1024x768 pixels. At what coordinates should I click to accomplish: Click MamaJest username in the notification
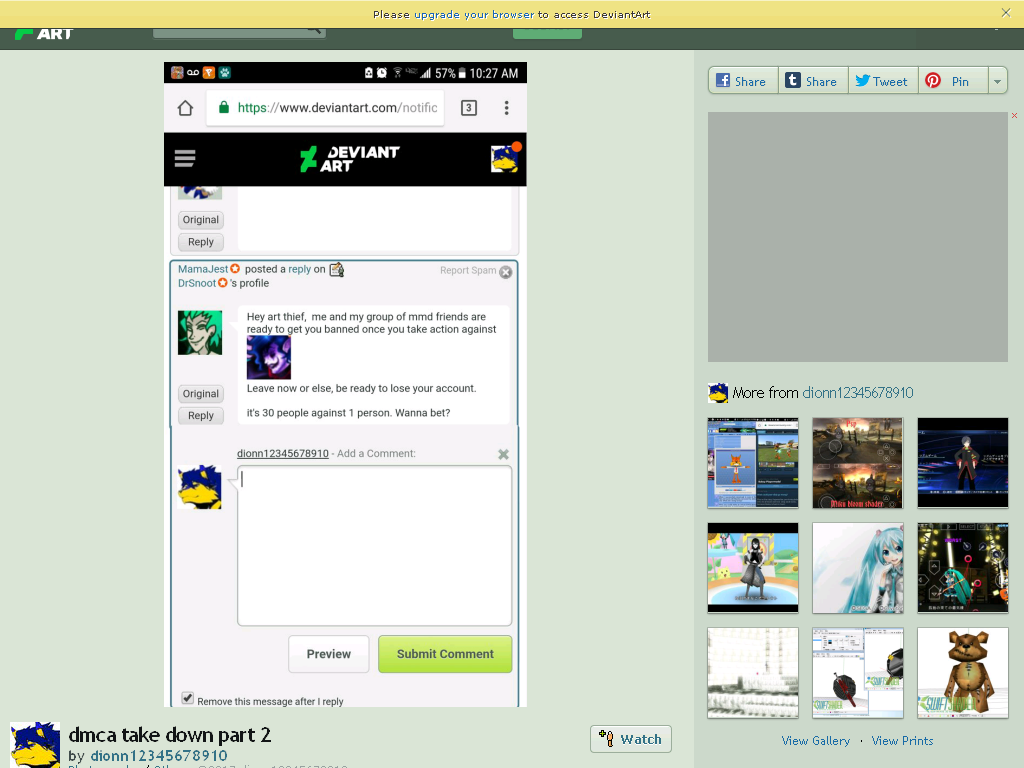203,269
